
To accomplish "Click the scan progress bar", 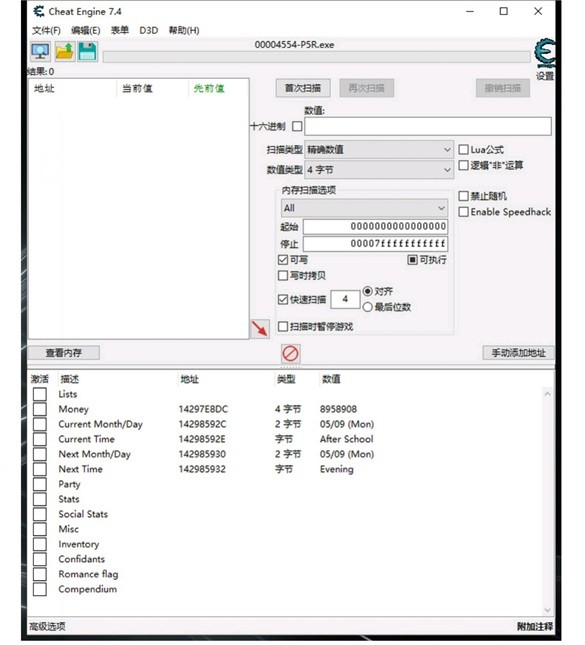I will click(316, 57).
